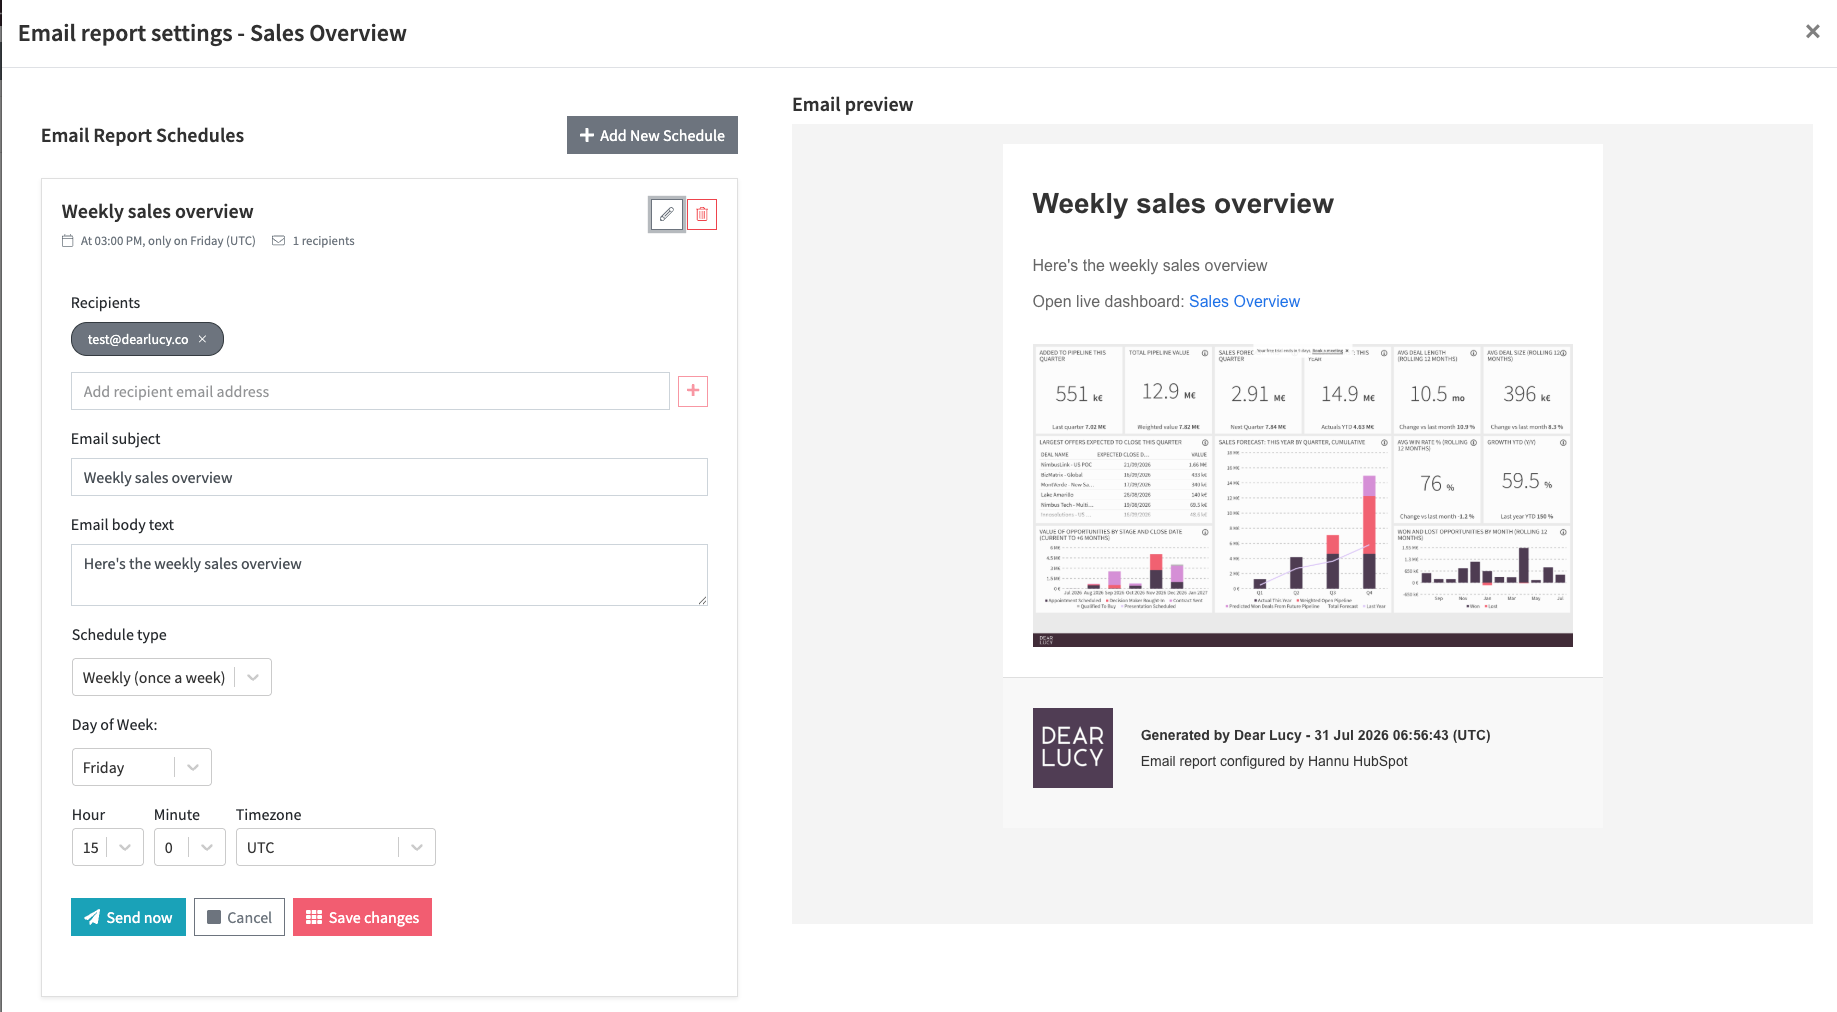1837x1012 pixels.
Task: Click the calendar icon by schedule time
Action: (68, 241)
